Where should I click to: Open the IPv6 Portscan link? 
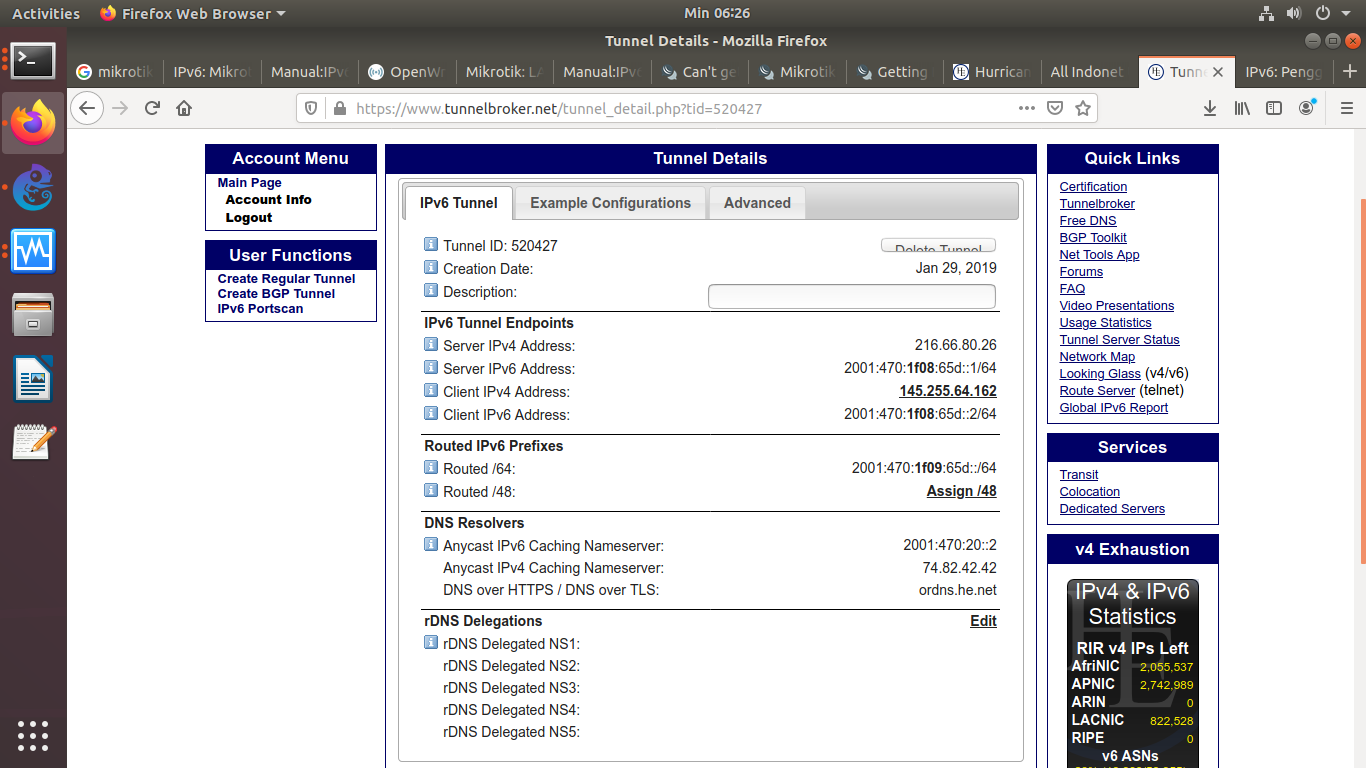260,309
